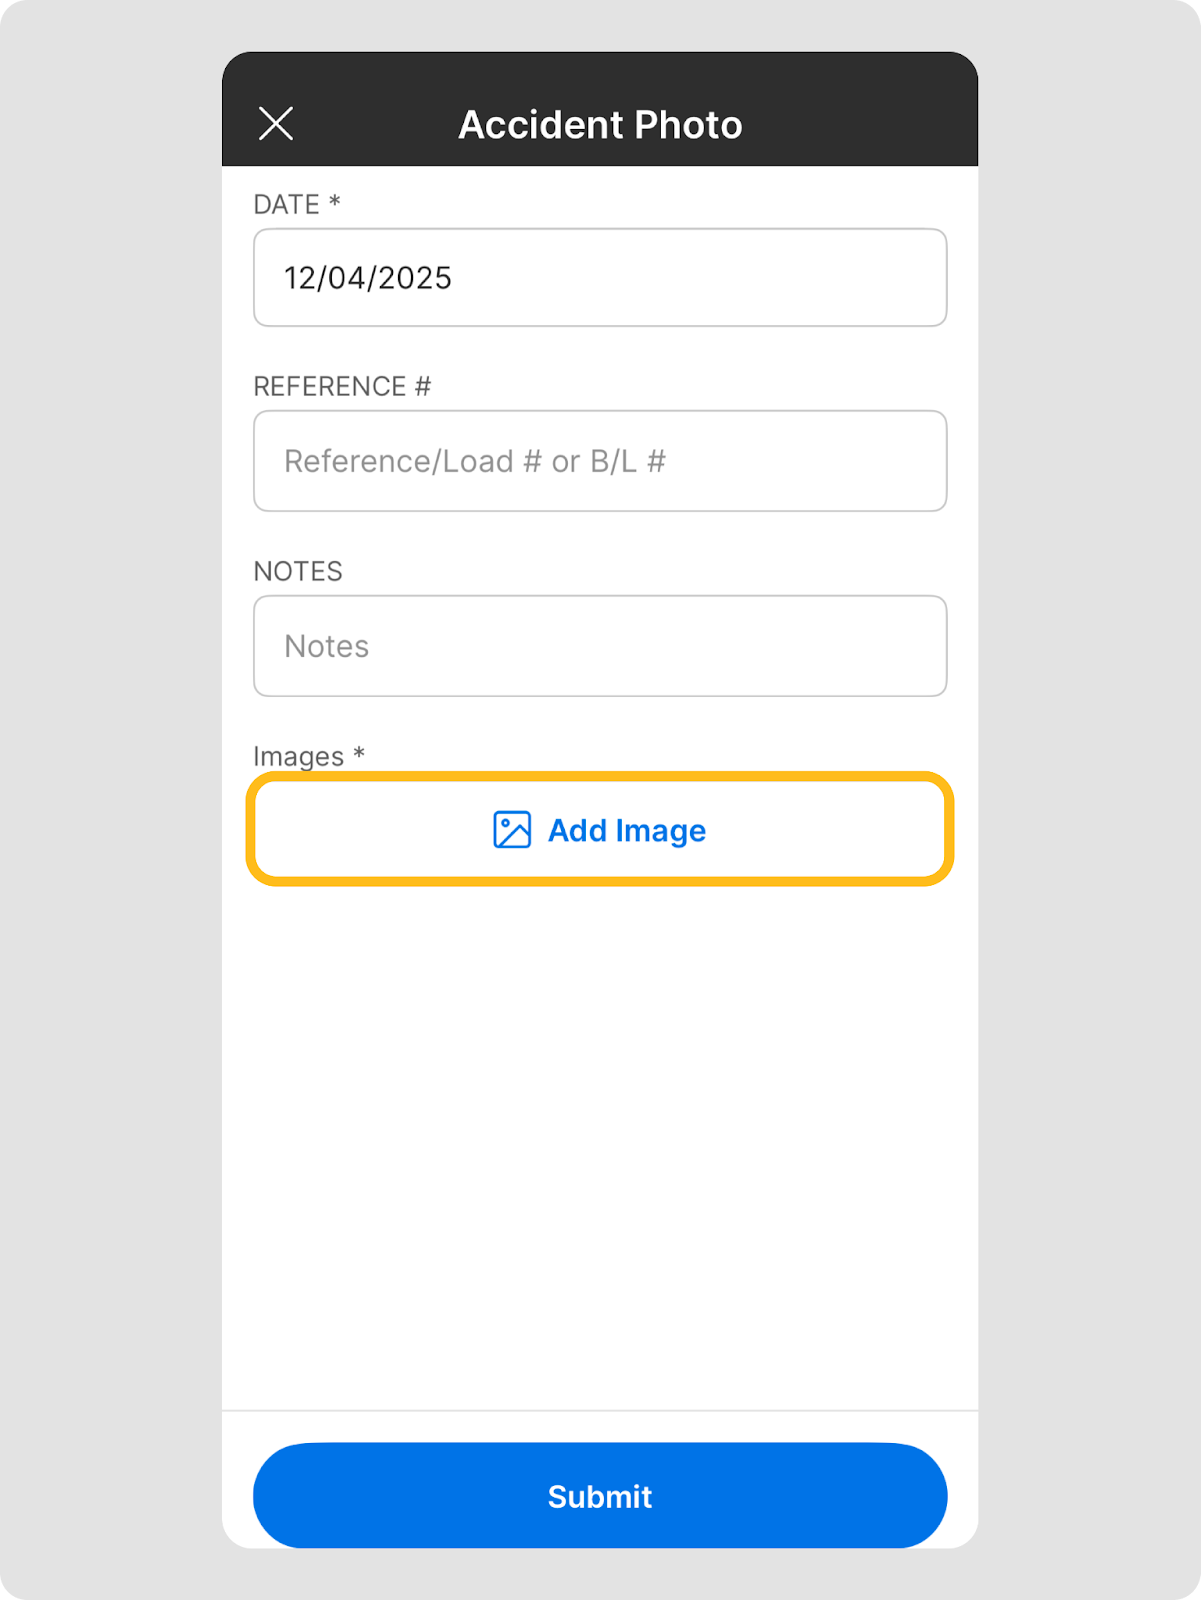This screenshot has height=1600, width=1201.
Task: Click the Images section label
Action: (x=298, y=757)
